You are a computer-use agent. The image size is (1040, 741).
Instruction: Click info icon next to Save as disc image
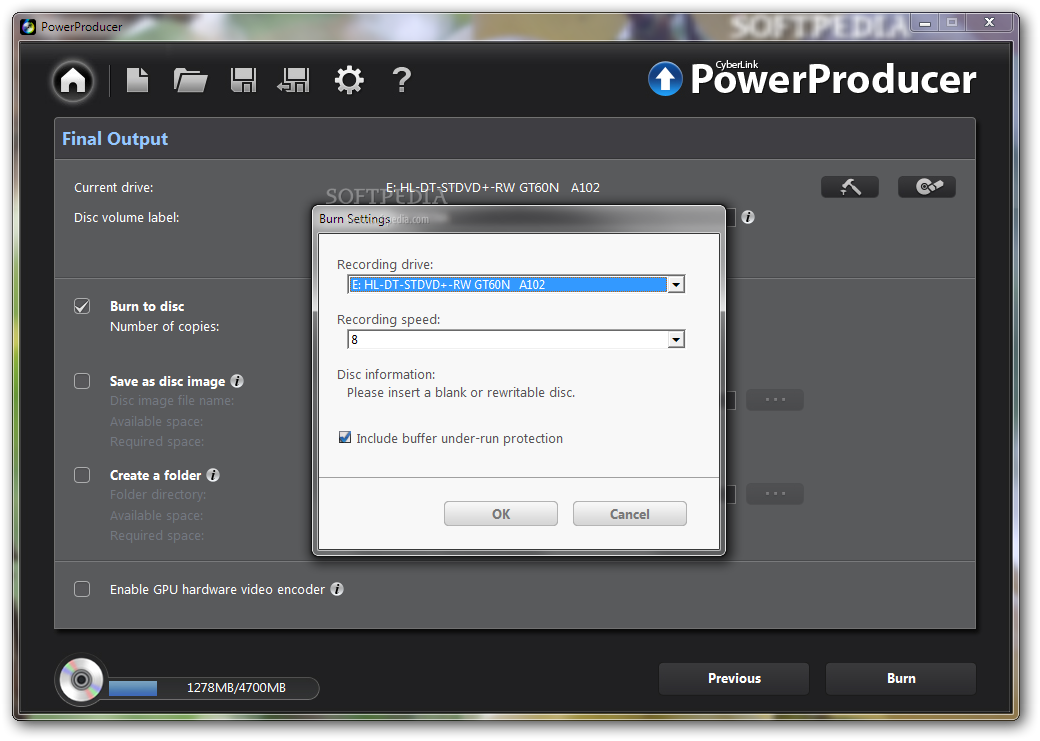(237, 381)
